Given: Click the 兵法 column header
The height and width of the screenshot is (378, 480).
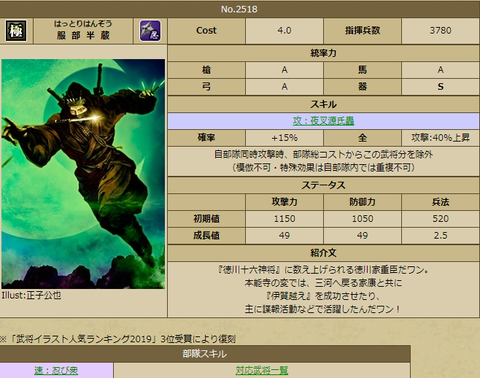Looking at the screenshot, I should (440, 202).
